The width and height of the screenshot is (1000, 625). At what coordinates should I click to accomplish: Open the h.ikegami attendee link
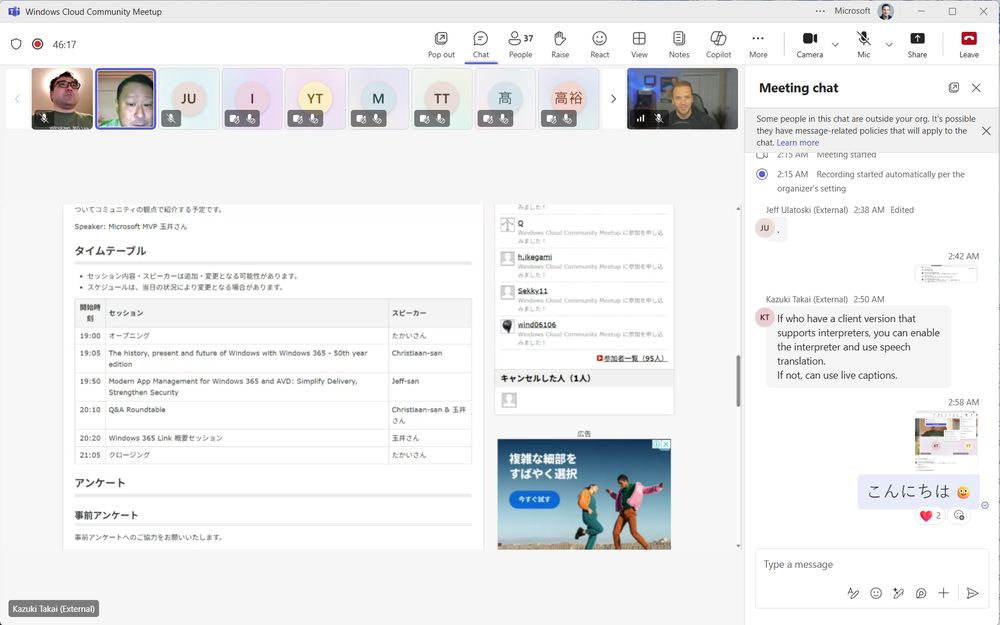click(x=534, y=256)
